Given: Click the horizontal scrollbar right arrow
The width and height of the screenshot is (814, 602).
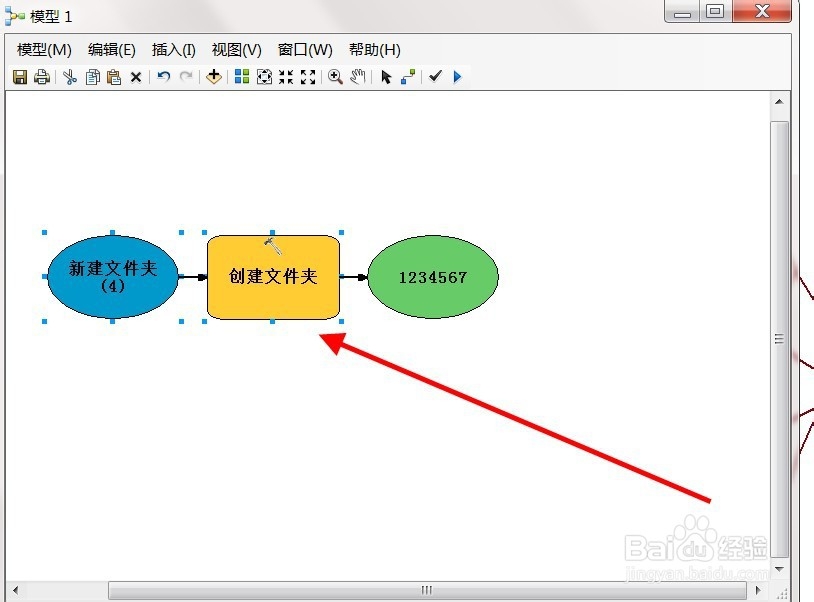Looking at the screenshot, I should coord(758,590).
